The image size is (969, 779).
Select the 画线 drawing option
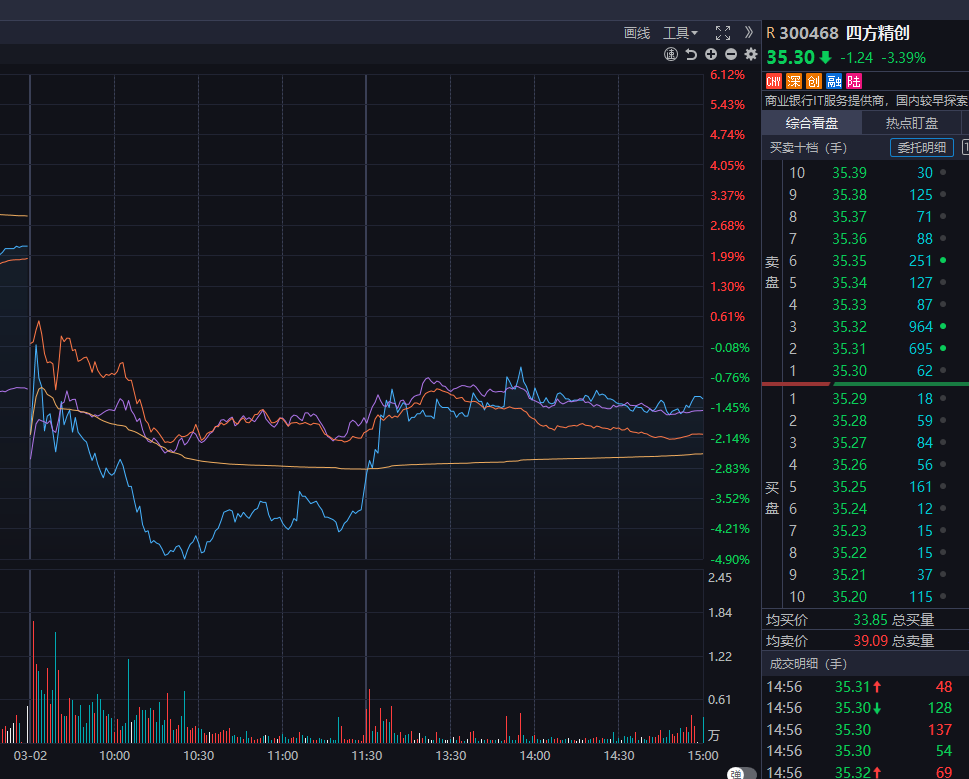(637, 33)
